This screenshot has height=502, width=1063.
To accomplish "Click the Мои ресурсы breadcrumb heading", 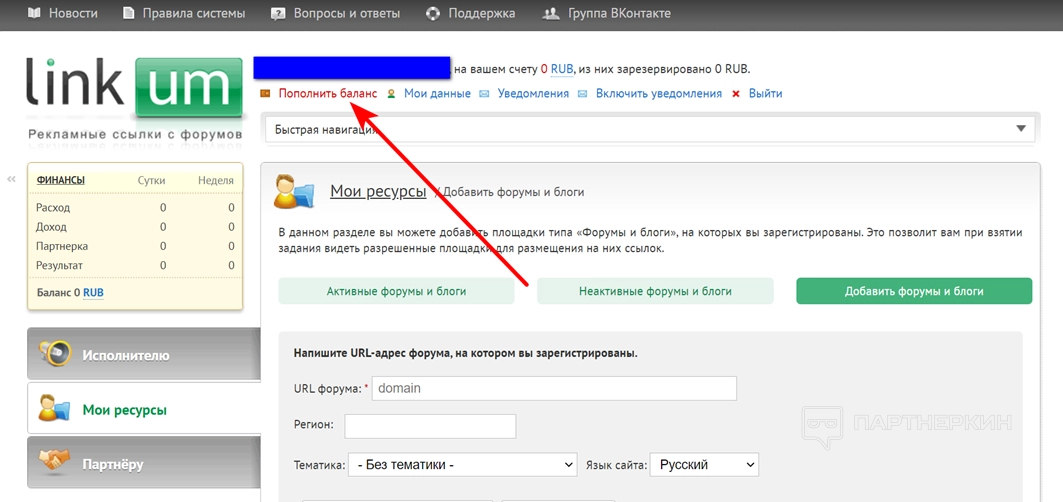I will pos(378,191).
